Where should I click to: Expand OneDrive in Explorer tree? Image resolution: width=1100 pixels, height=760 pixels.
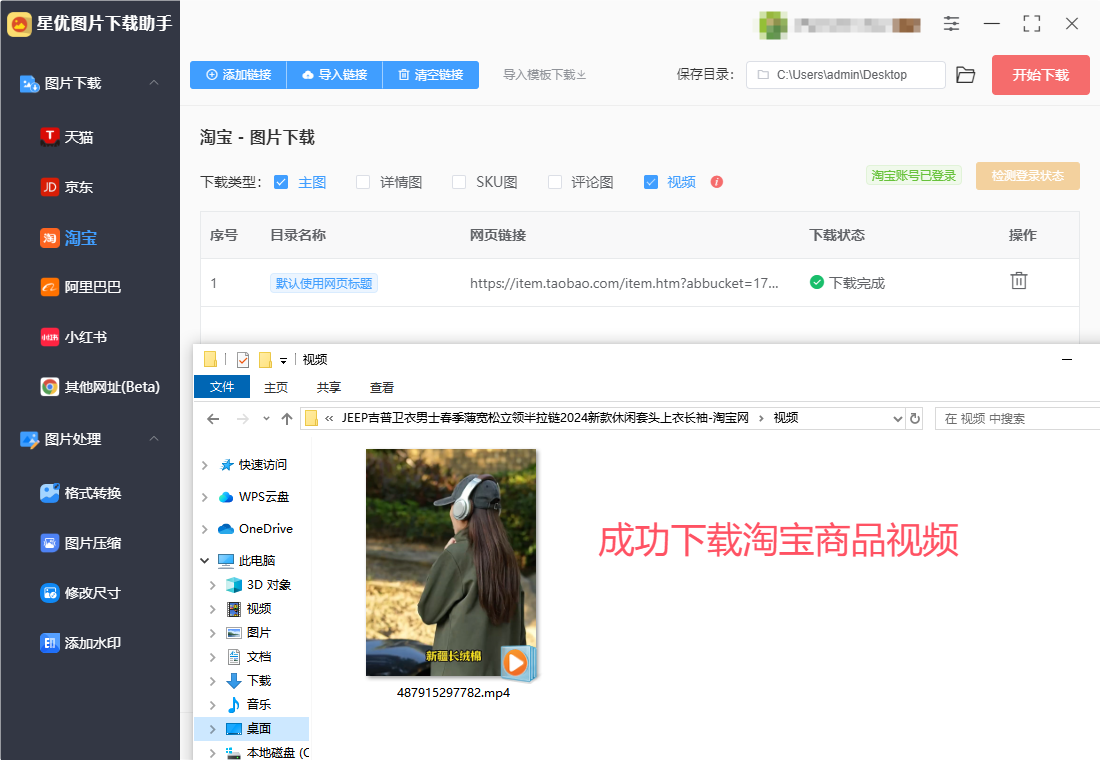(205, 529)
